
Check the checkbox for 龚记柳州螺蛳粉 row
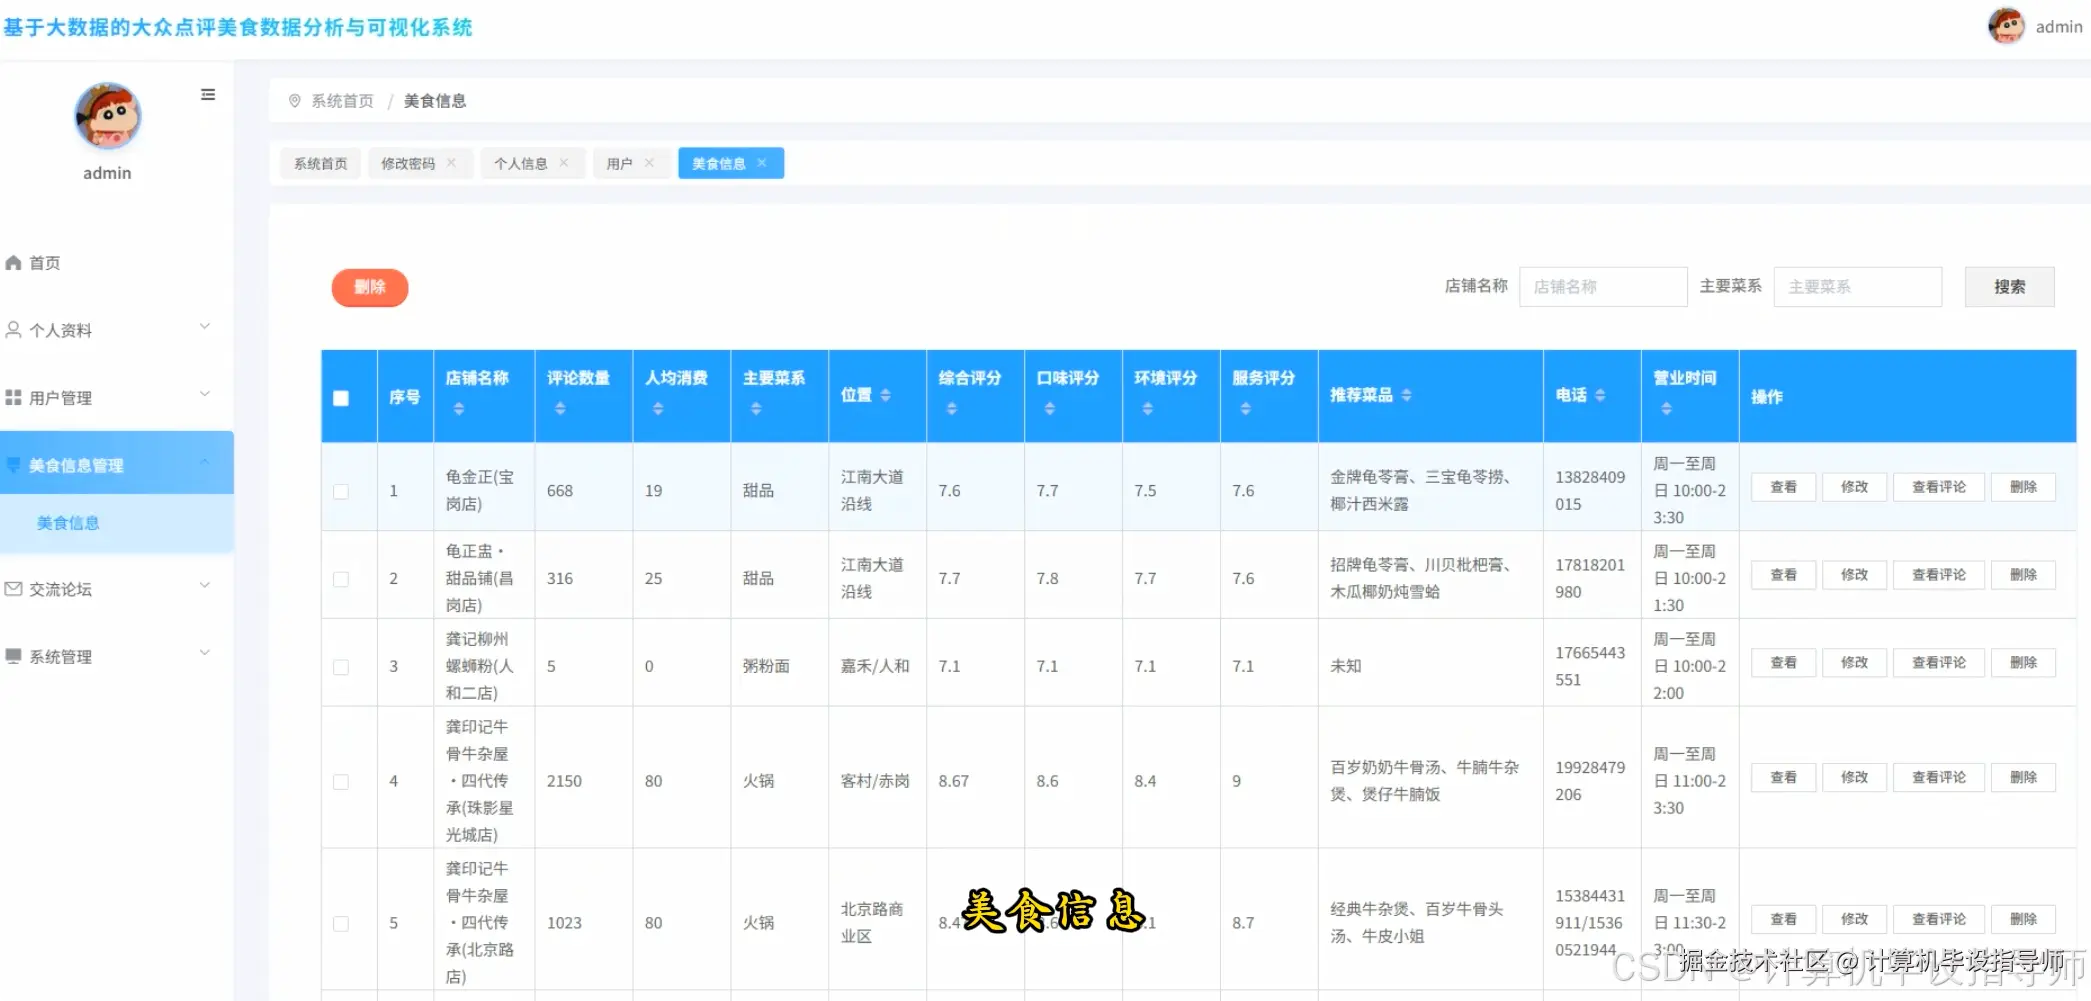[343, 666]
